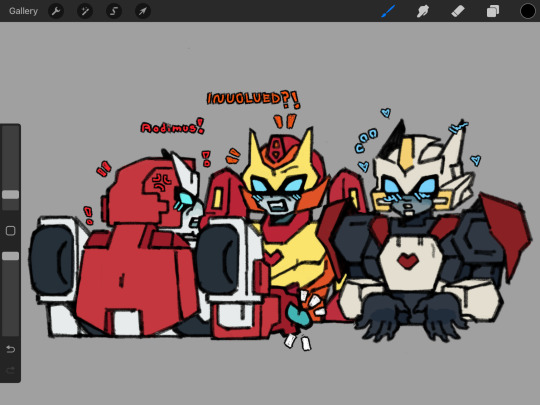Return to the Gallery

[23, 11]
